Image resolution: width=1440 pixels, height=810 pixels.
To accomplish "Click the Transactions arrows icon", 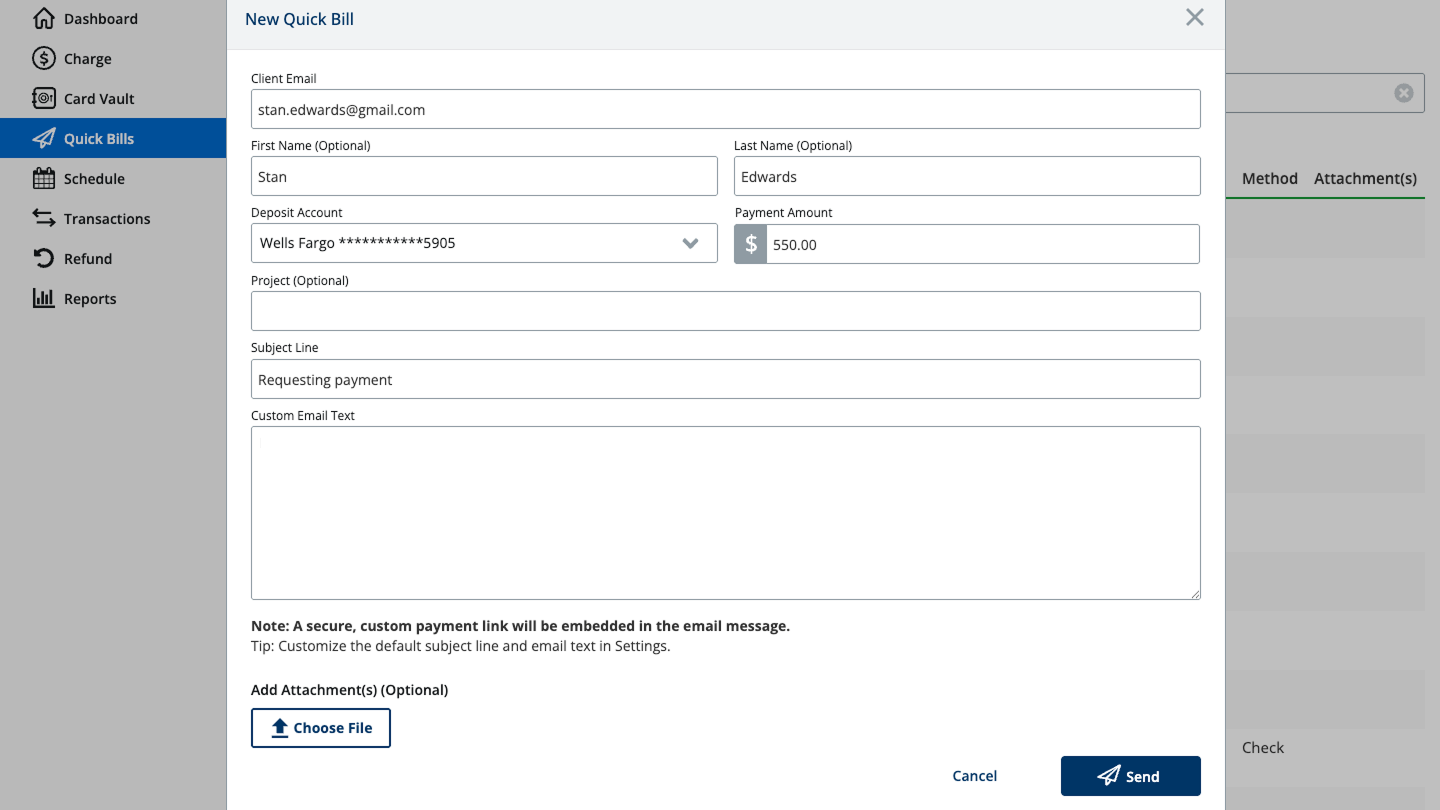I will coord(44,218).
